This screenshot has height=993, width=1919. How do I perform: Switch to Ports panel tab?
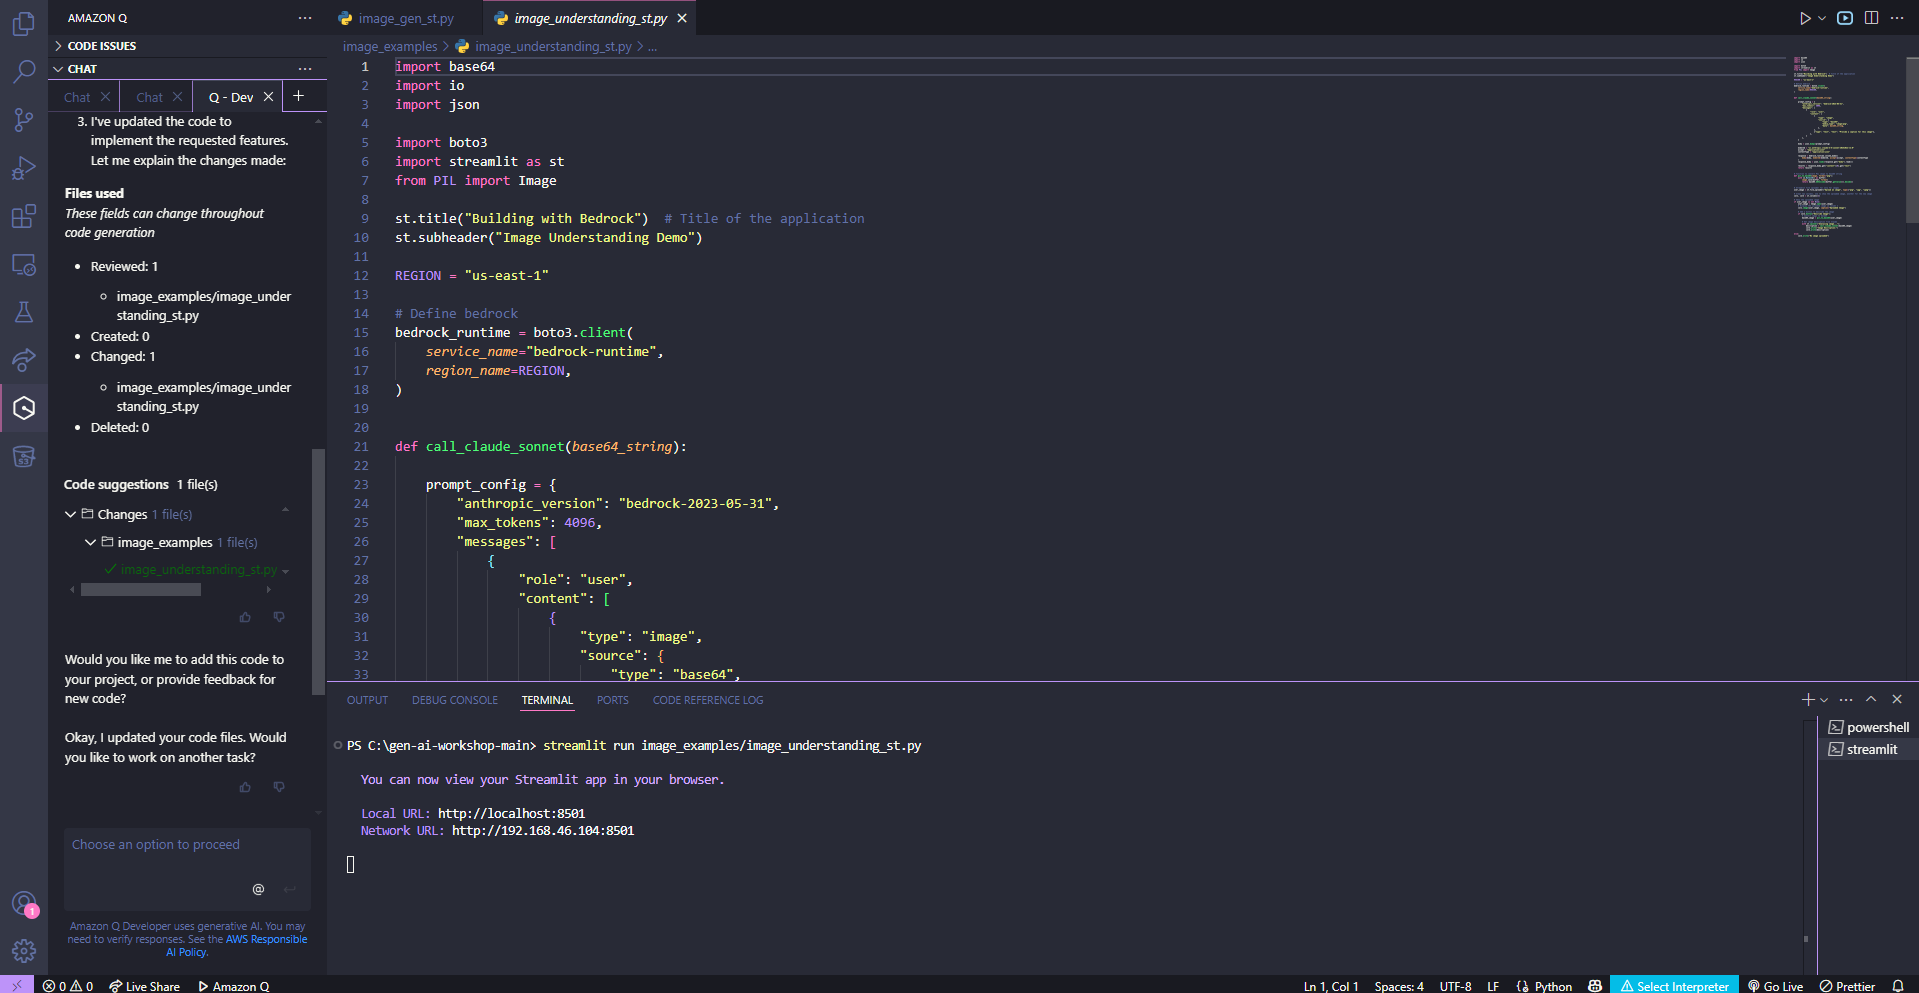point(613,700)
